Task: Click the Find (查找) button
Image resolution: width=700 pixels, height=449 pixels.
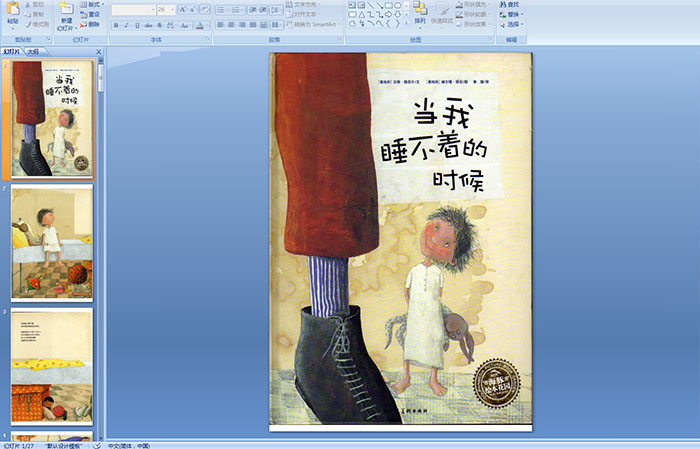Action: [509, 4]
